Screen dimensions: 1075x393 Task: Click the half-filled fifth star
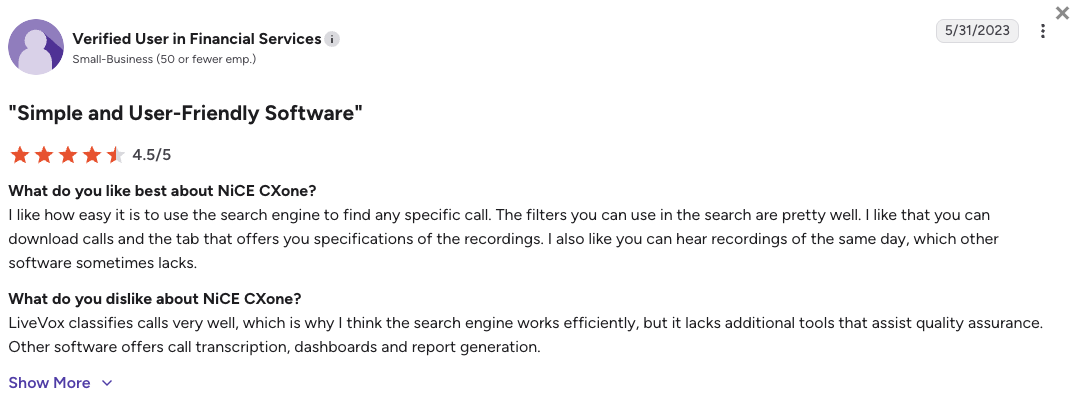[x=116, y=155]
